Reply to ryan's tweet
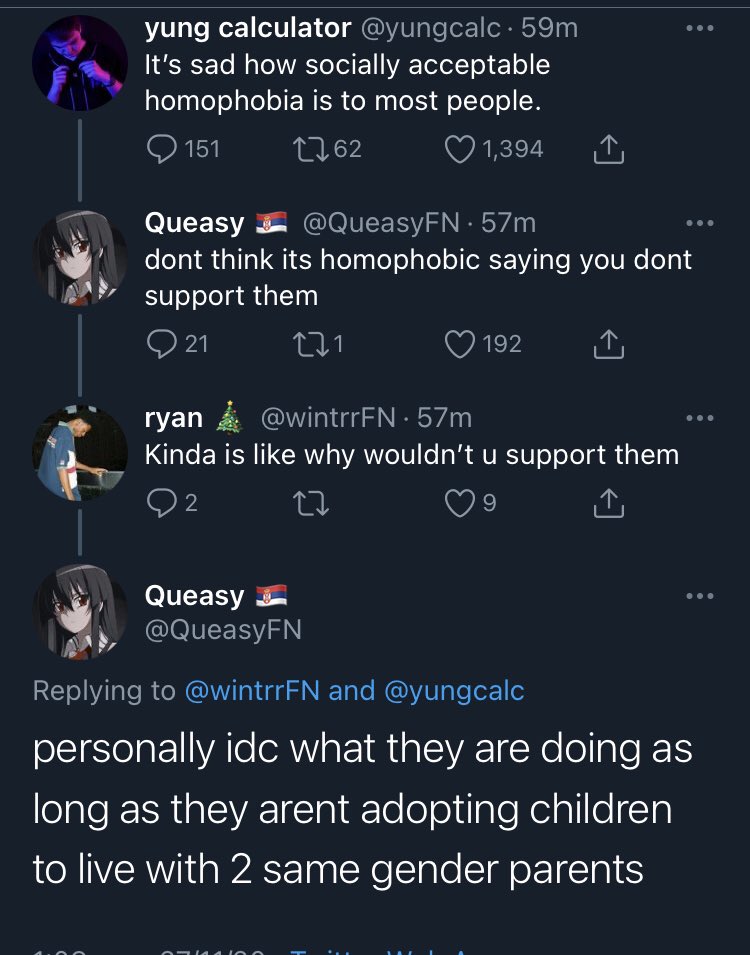The height and width of the screenshot is (955, 750). click(x=161, y=504)
